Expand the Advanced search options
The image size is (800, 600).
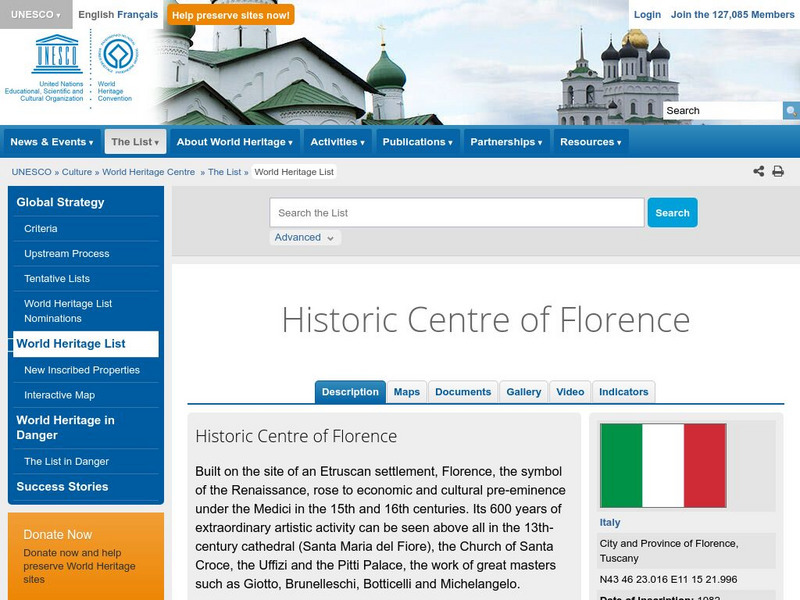tap(296, 237)
